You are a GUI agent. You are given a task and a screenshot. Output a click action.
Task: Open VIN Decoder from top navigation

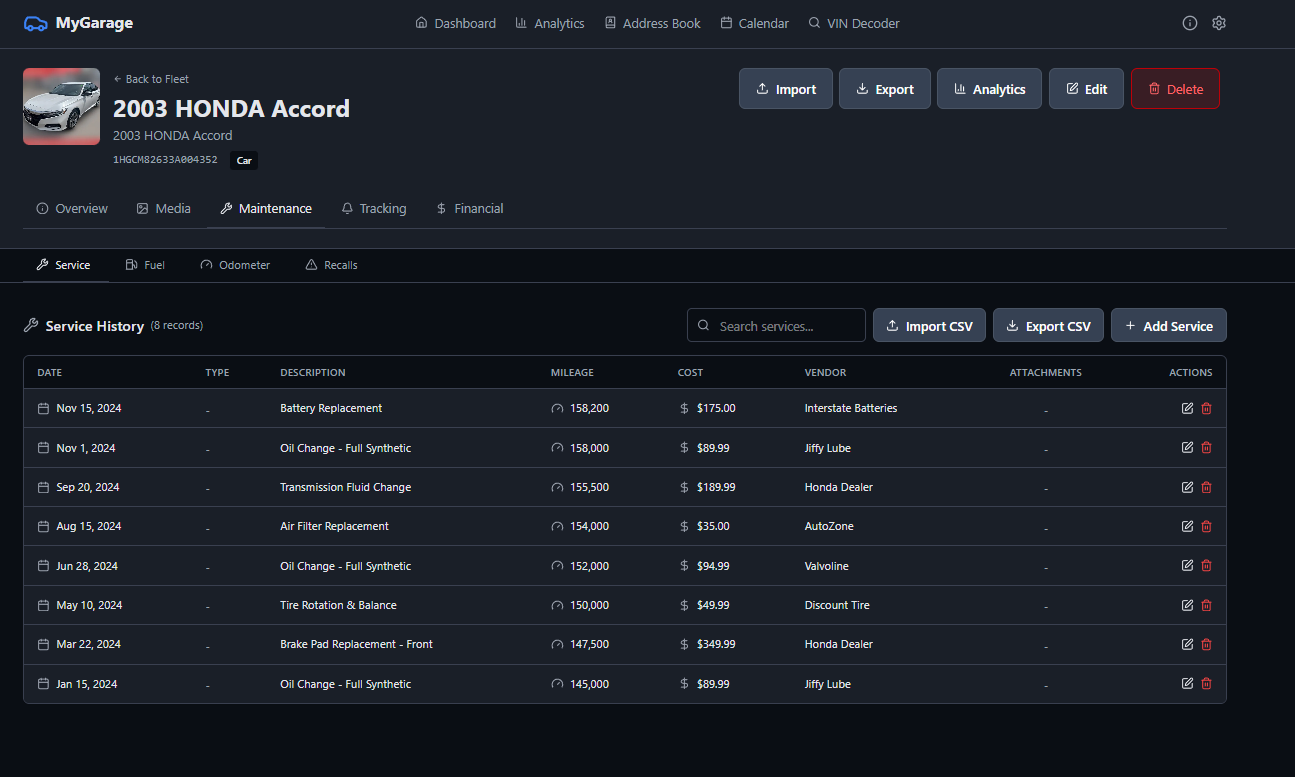click(853, 23)
